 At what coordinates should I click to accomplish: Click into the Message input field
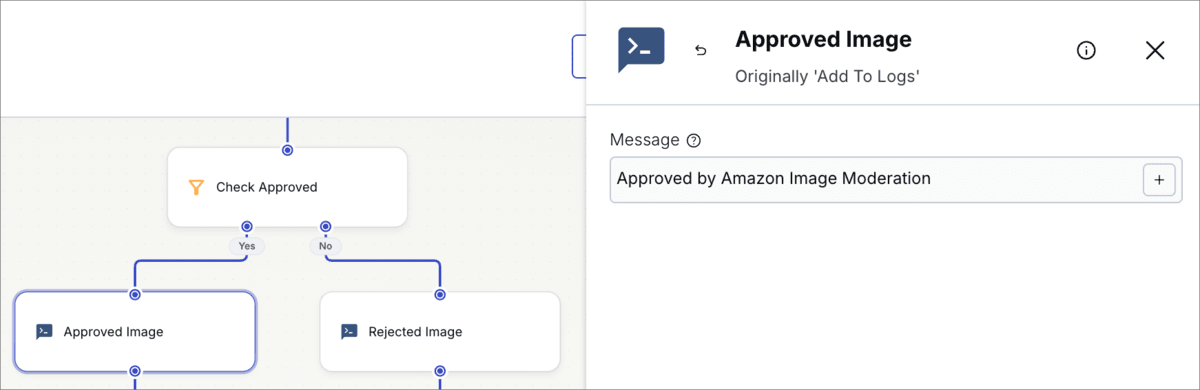(x=896, y=180)
